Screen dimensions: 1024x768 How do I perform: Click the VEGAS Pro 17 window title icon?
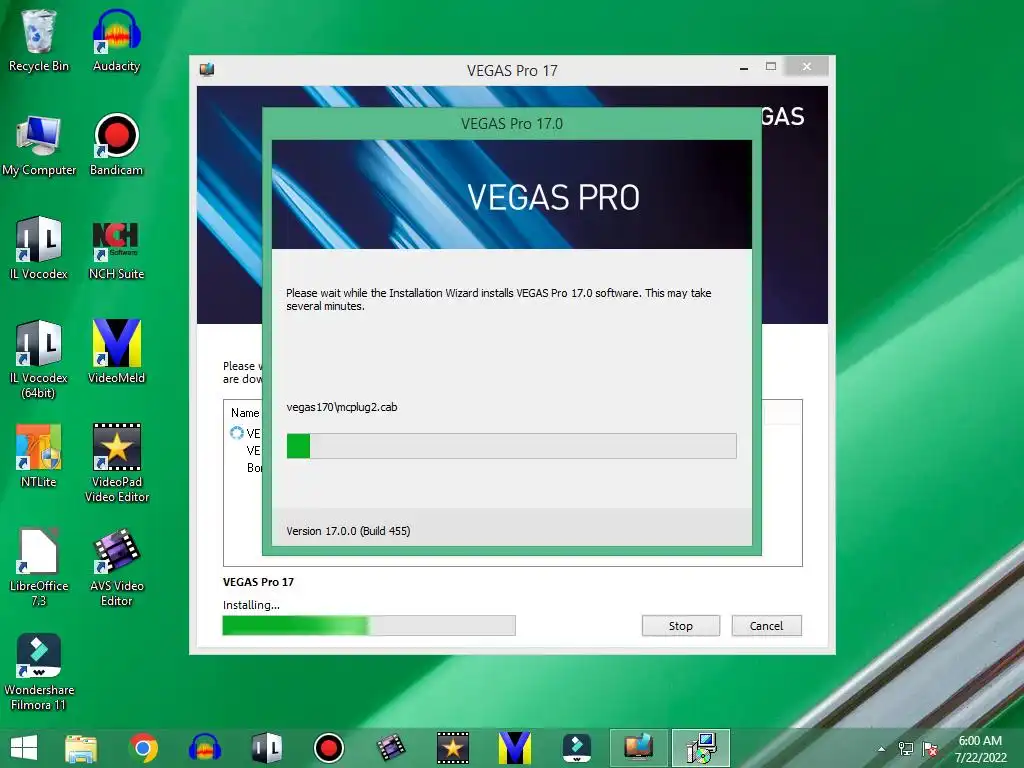pos(207,70)
